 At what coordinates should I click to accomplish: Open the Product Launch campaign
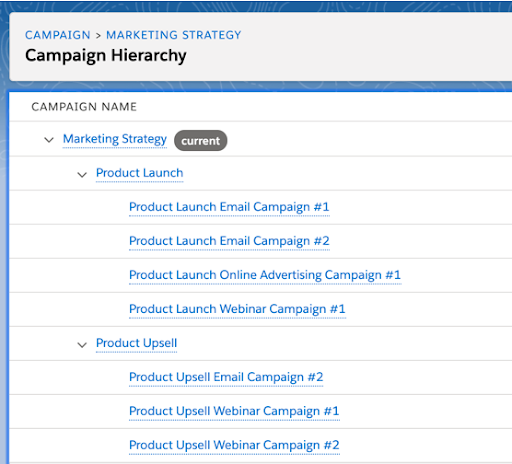140,173
